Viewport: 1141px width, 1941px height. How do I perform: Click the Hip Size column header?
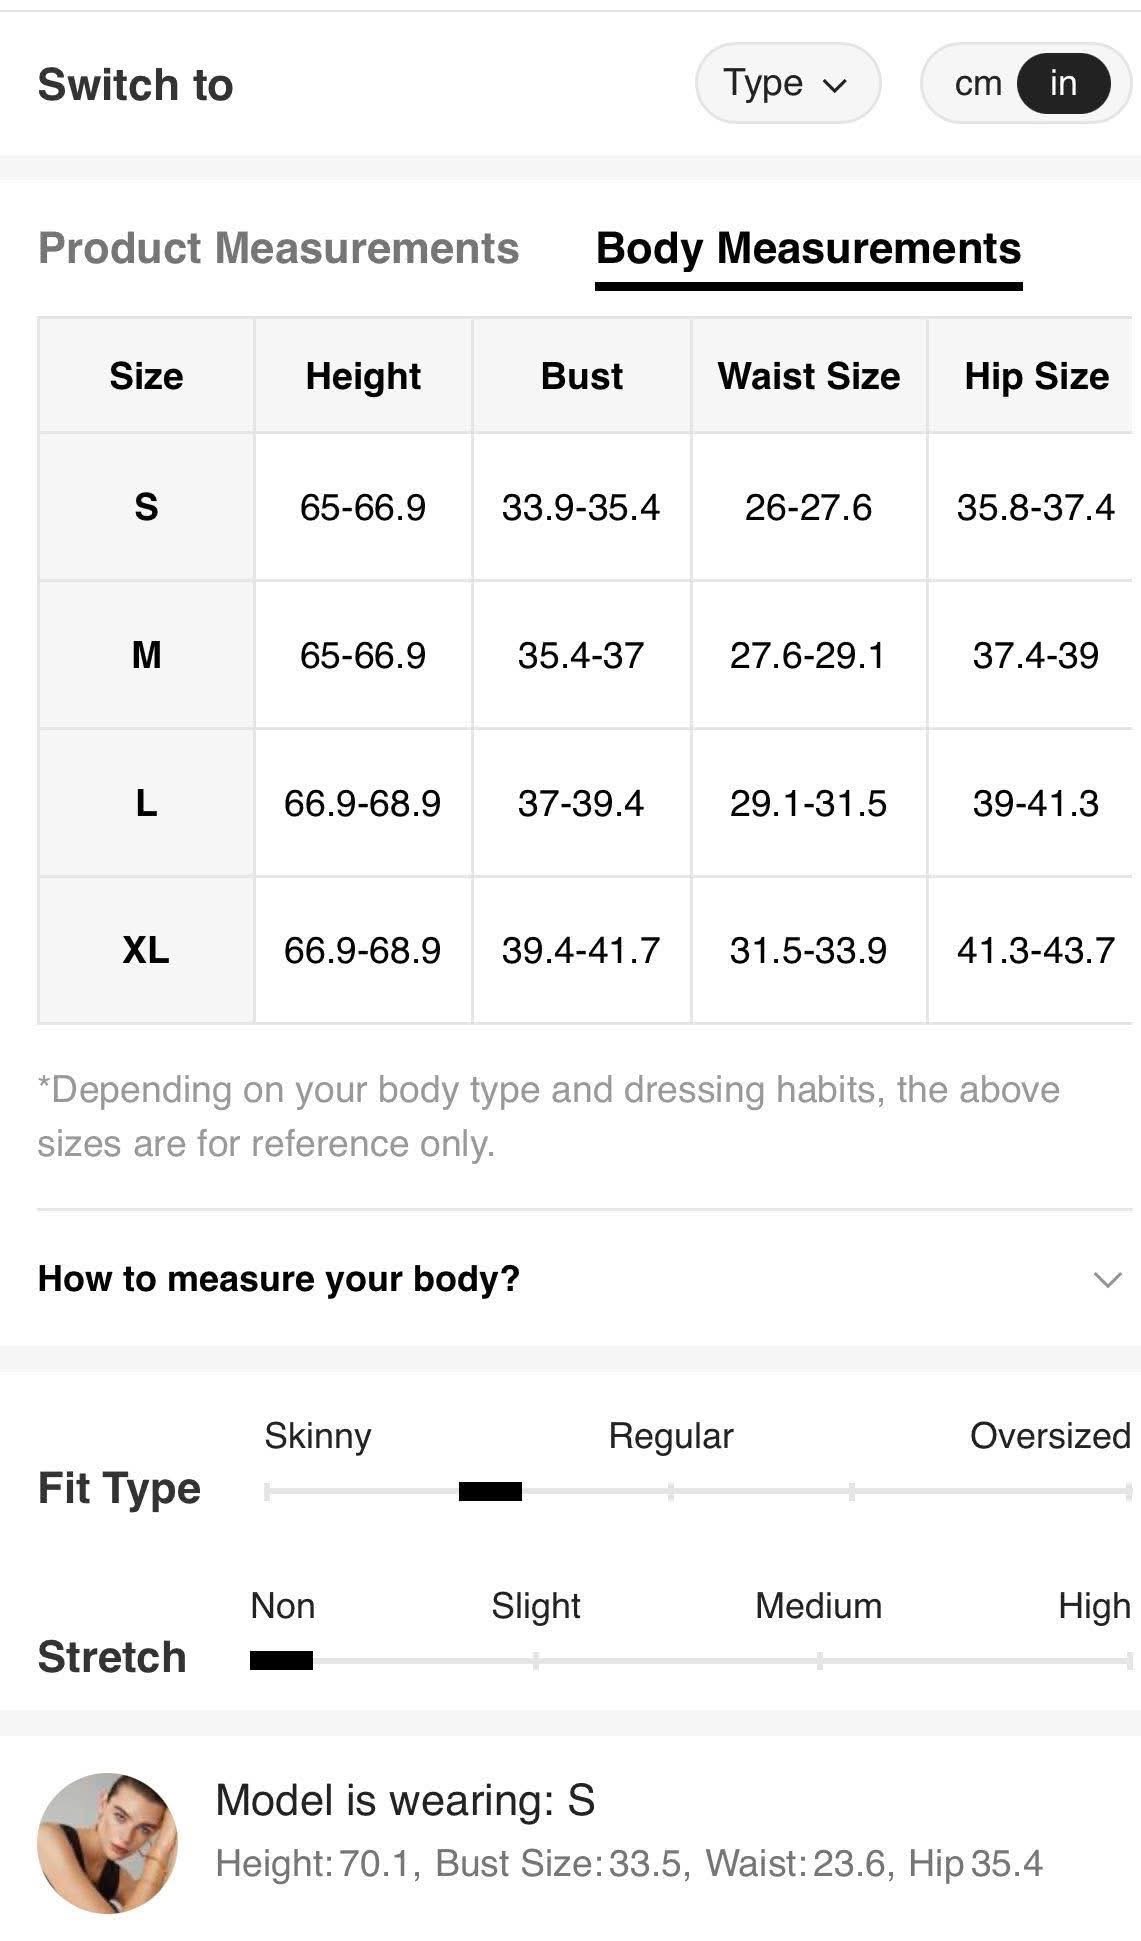point(1036,376)
